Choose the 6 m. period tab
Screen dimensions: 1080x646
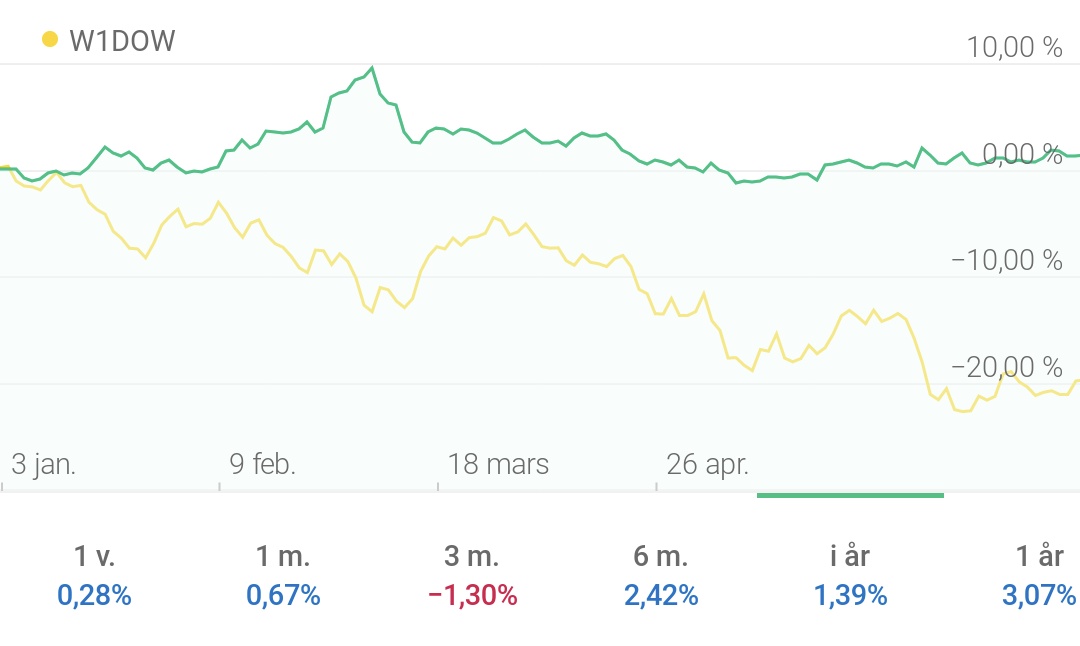[661, 556]
